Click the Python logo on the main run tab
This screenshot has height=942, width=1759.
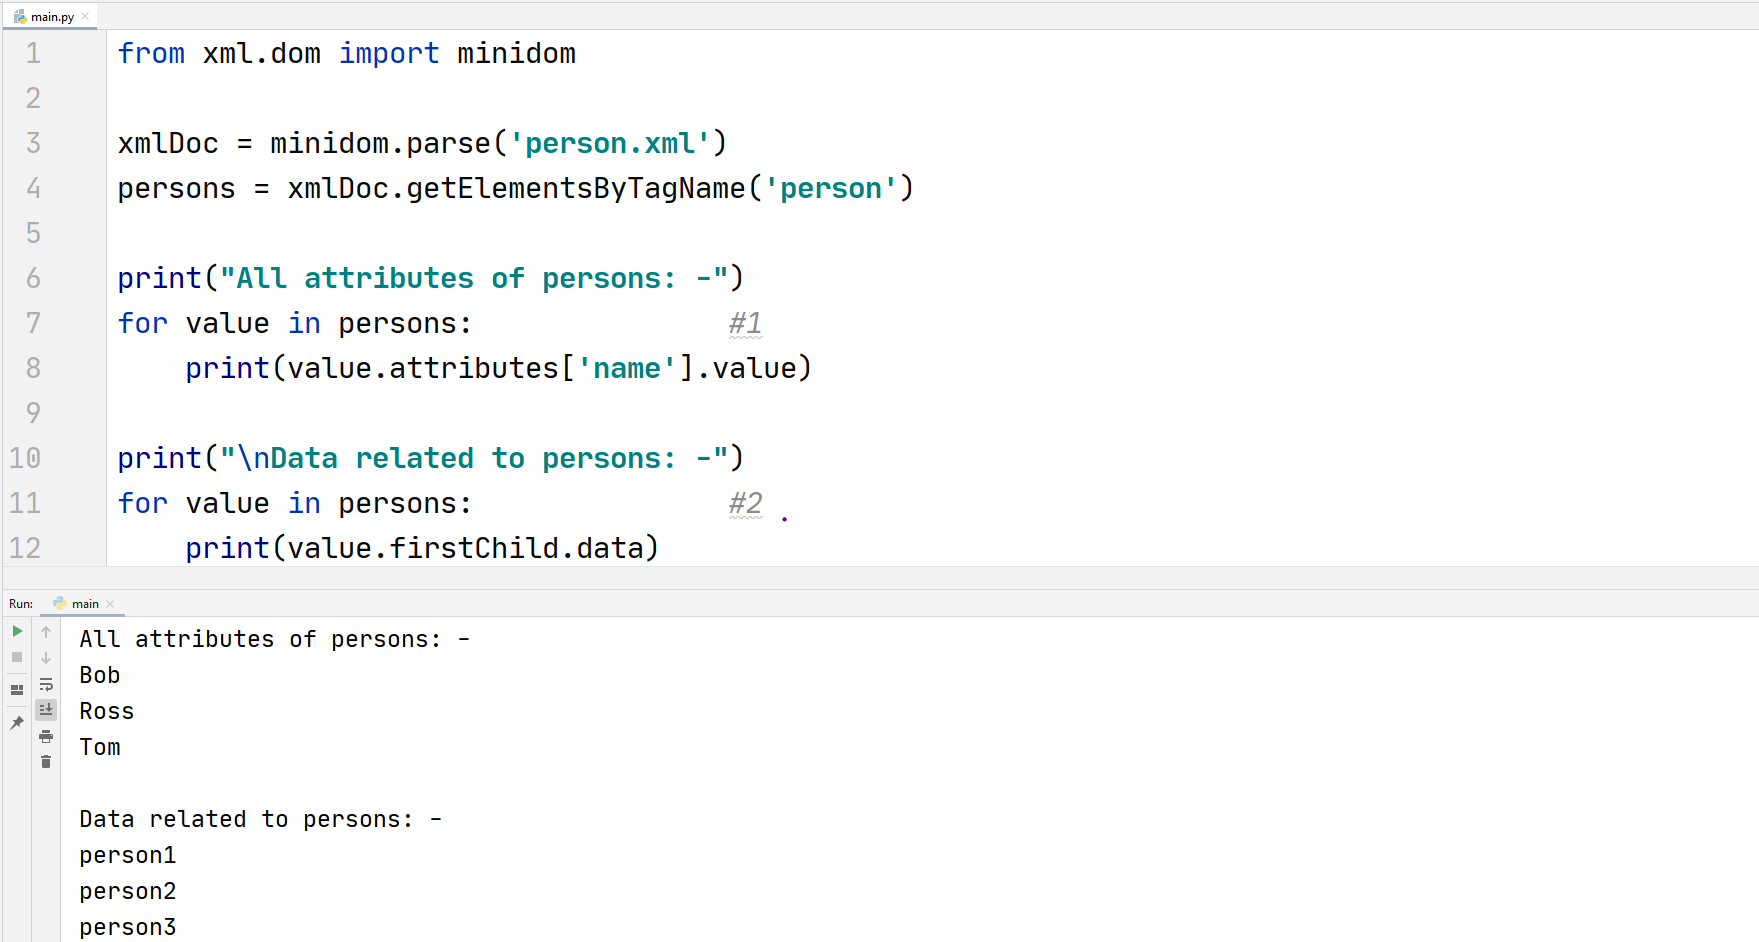(x=60, y=603)
